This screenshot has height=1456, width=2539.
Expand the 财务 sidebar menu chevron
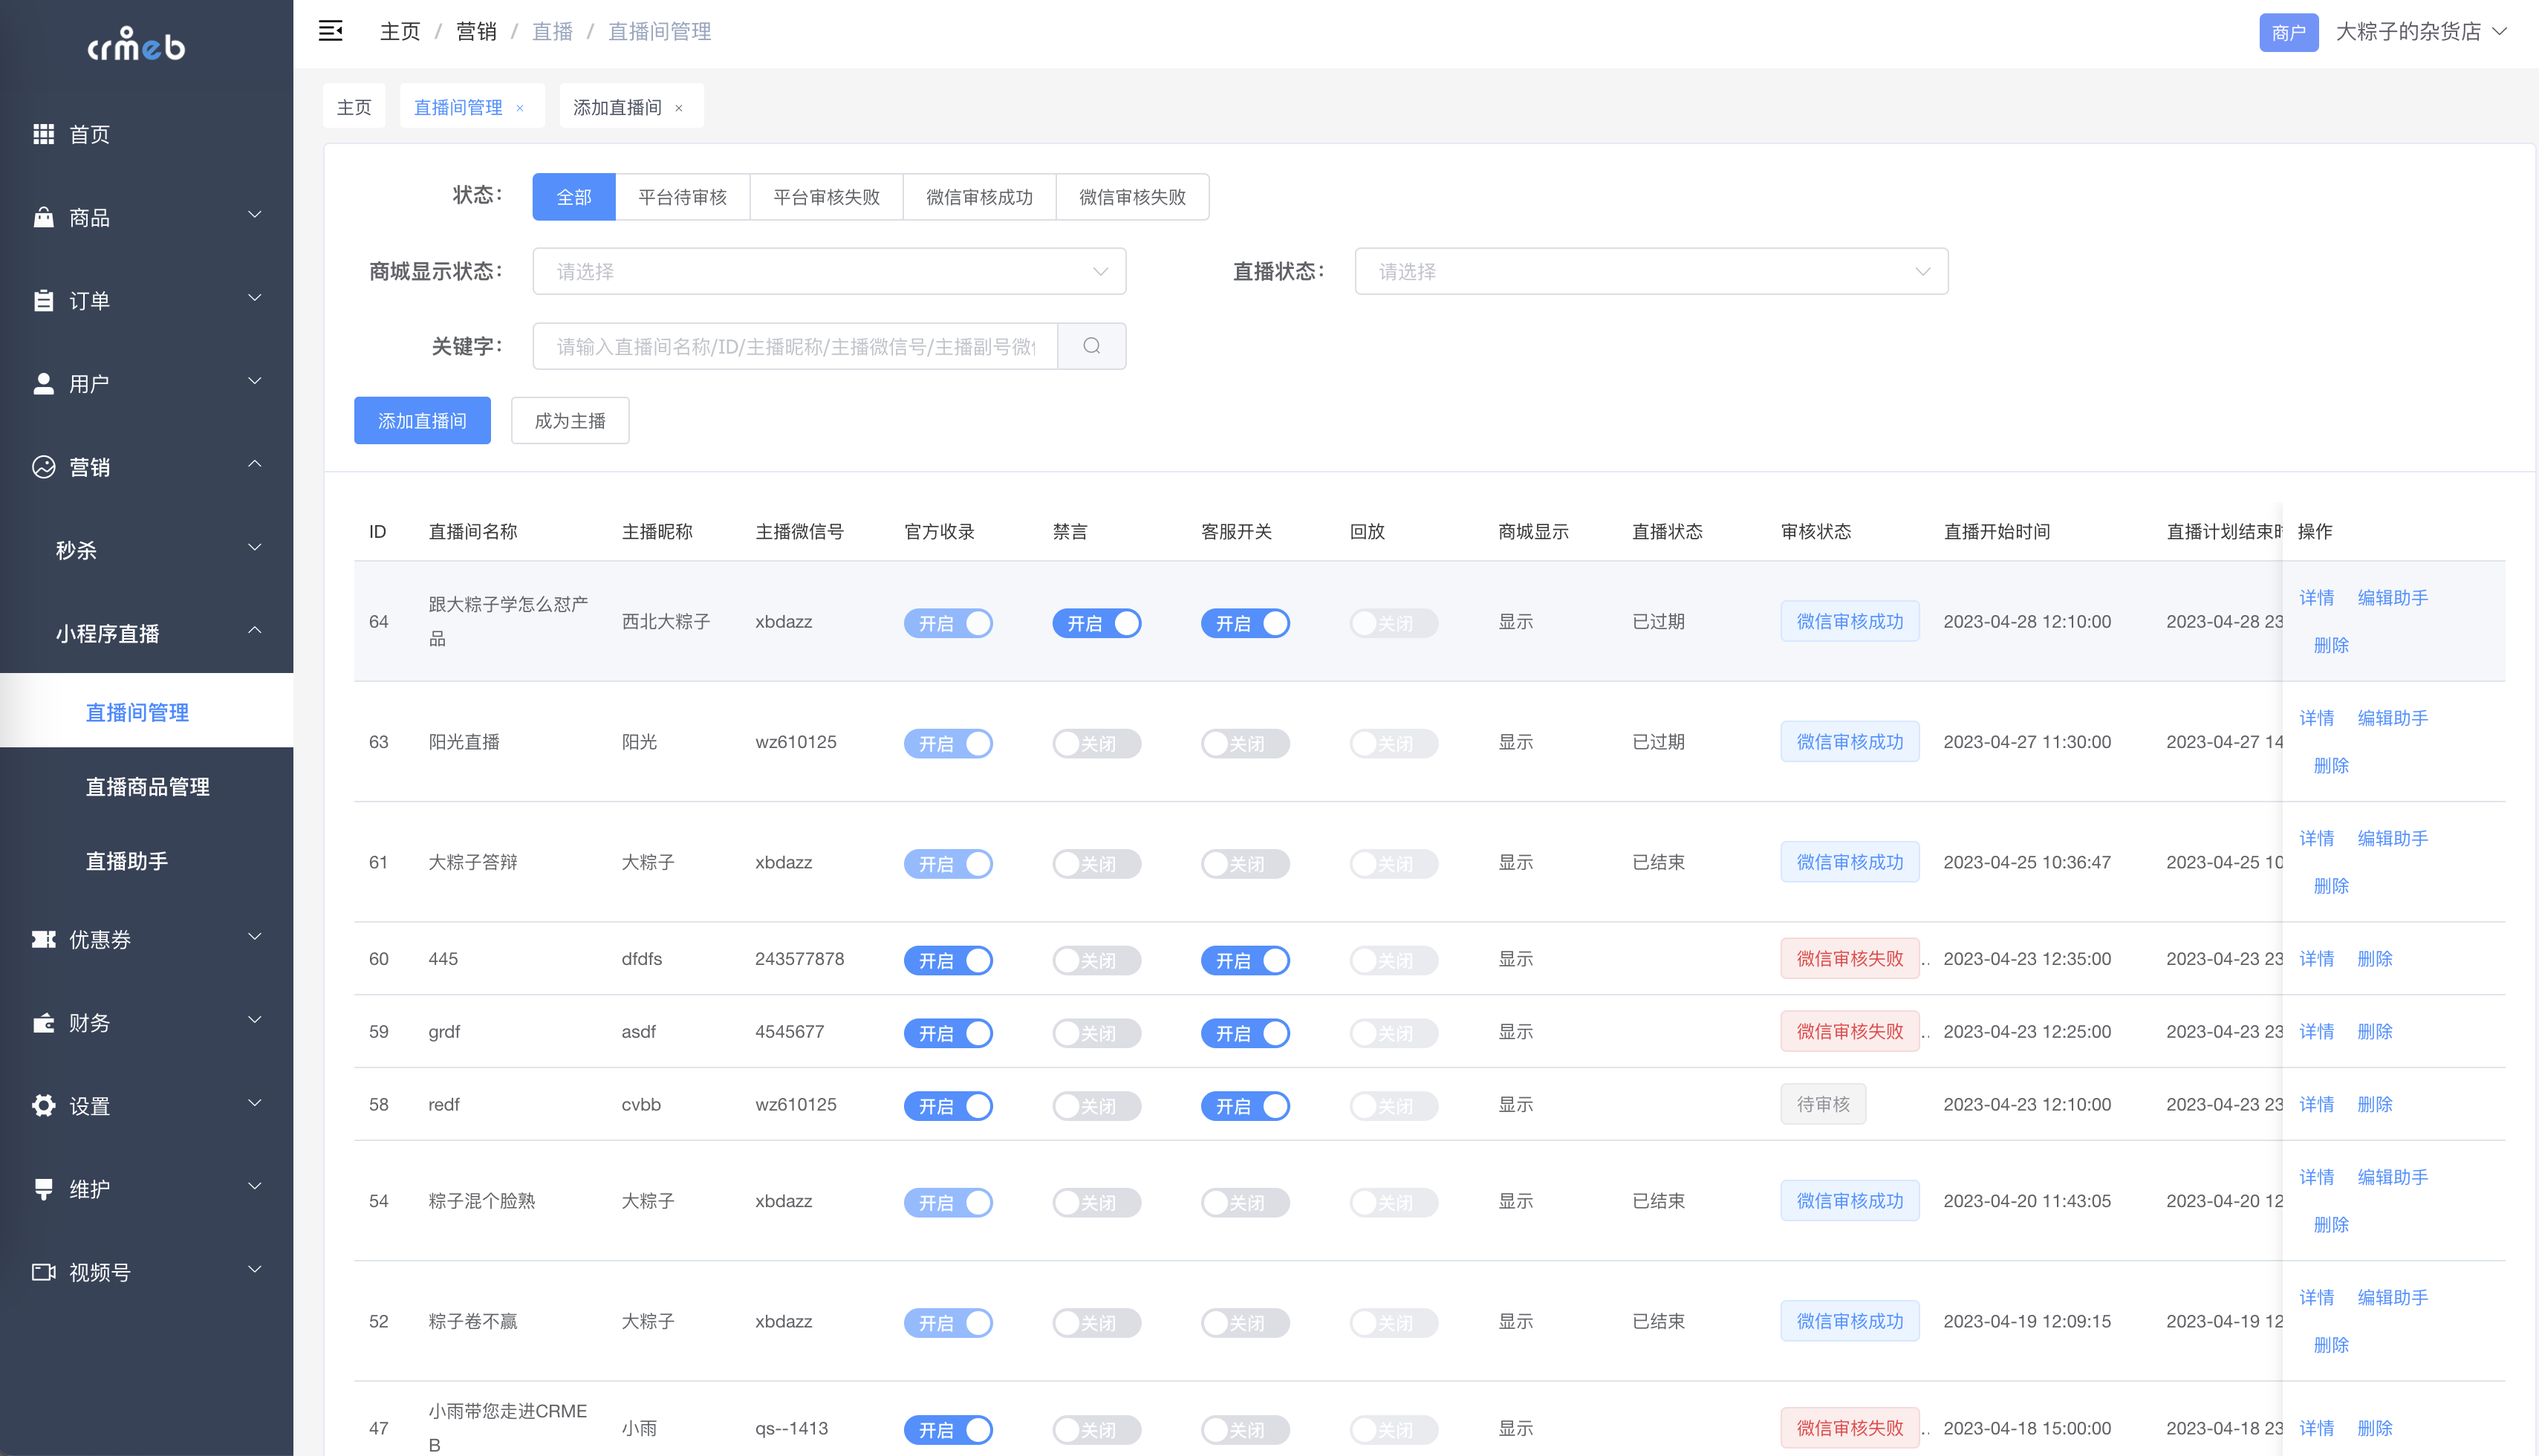click(x=255, y=1020)
